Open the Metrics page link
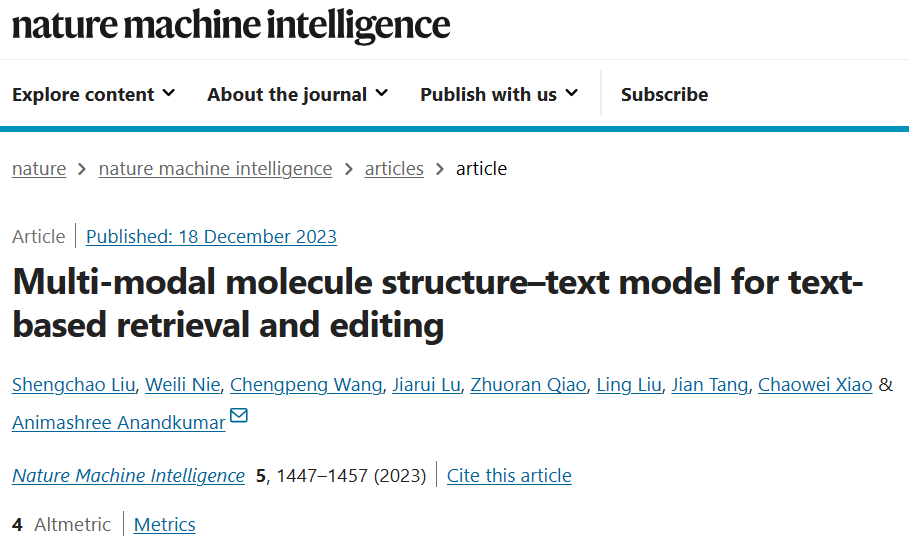 [x=165, y=525]
